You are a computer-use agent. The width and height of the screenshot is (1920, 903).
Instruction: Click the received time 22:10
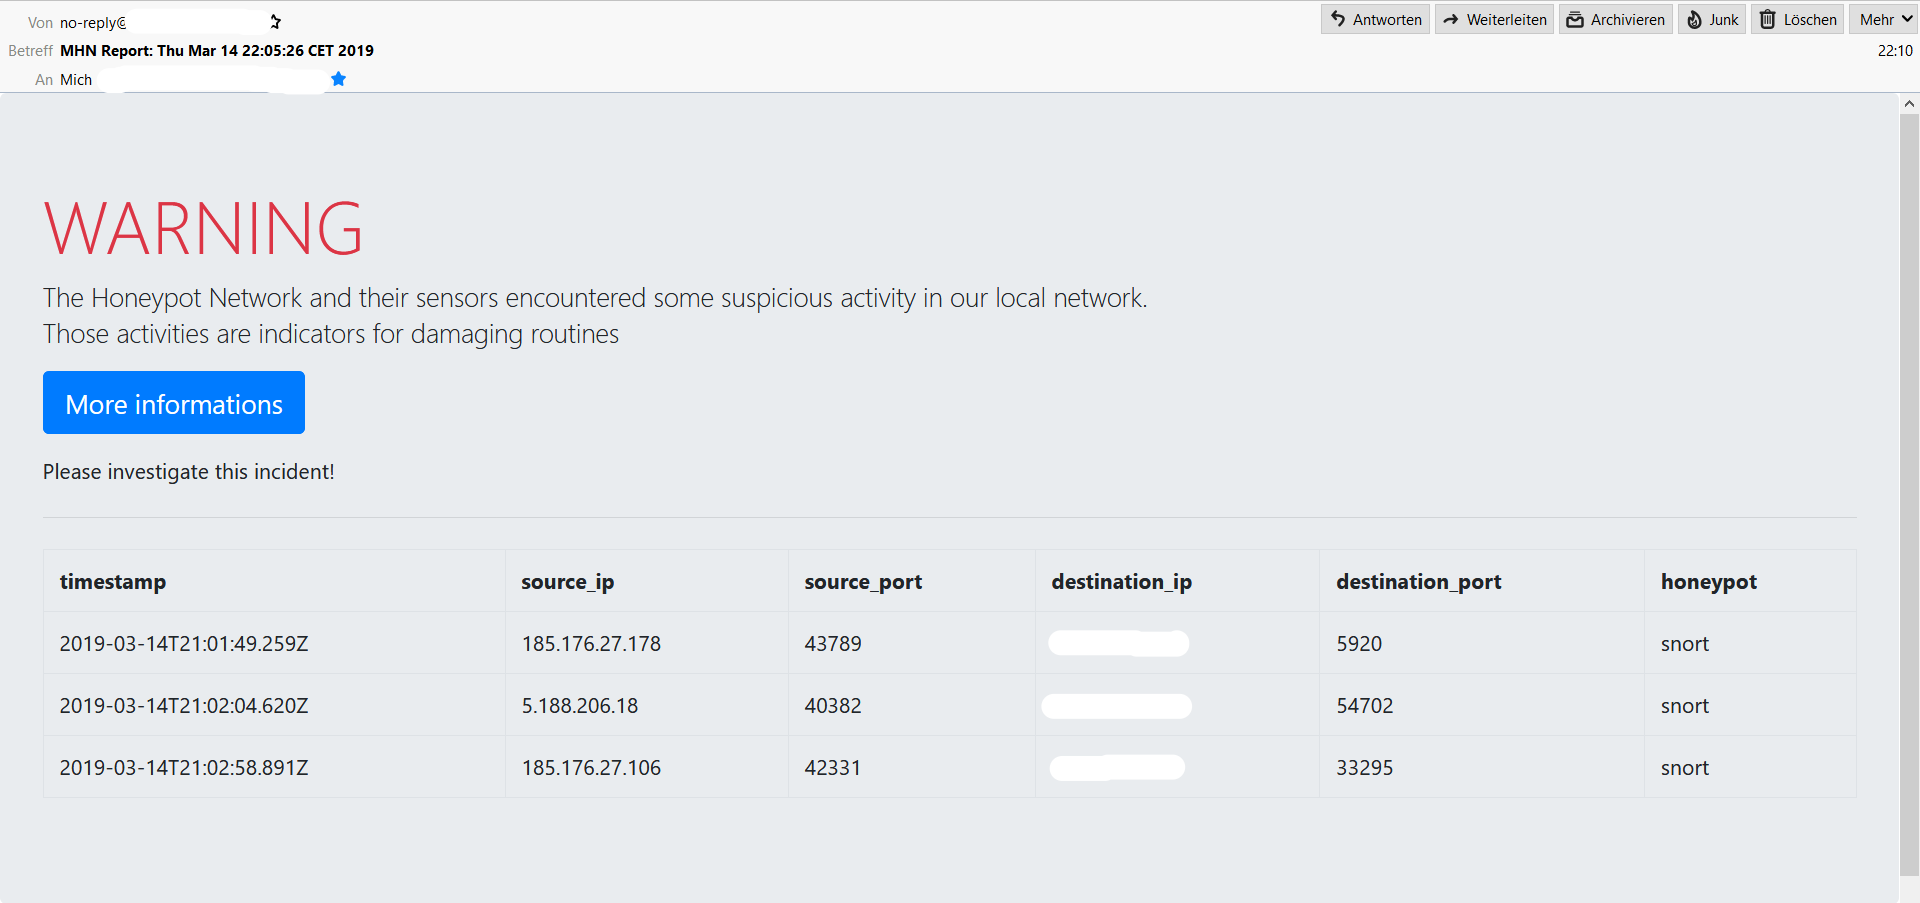tap(1895, 51)
